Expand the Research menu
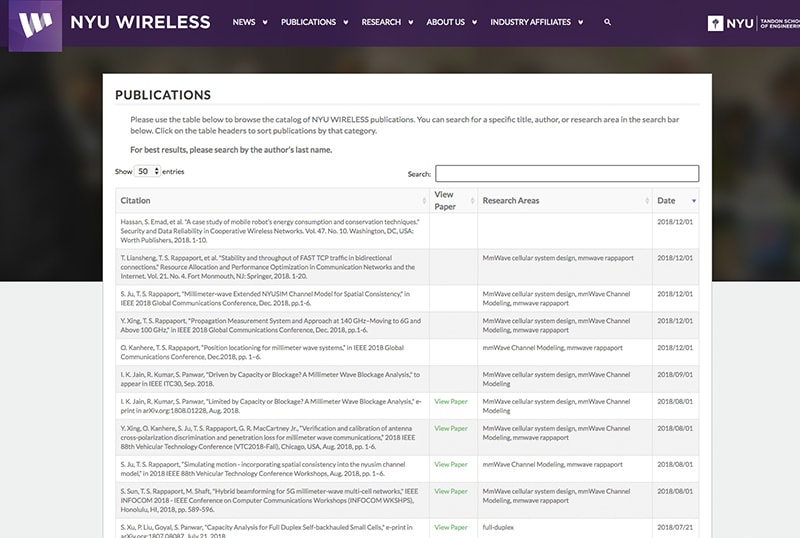The image size is (800, 538). click(x=386, y=22)
